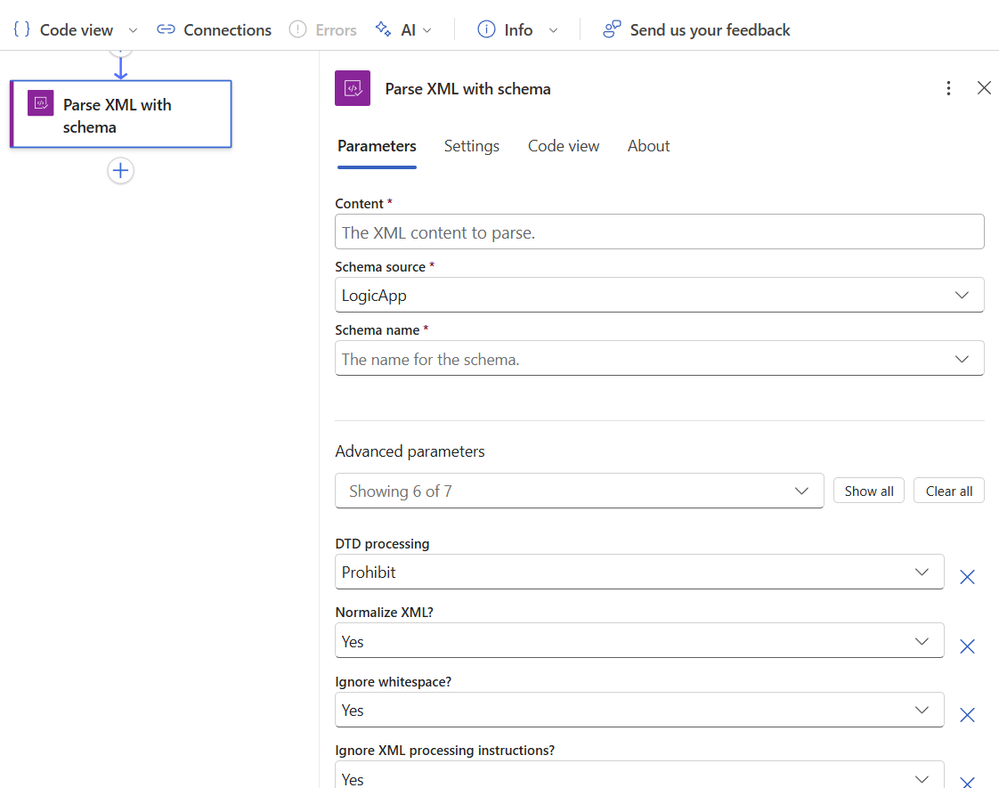This screenshot has height=788, width=999.
Task: Click into the Content input field
Action: coord(659,232)
